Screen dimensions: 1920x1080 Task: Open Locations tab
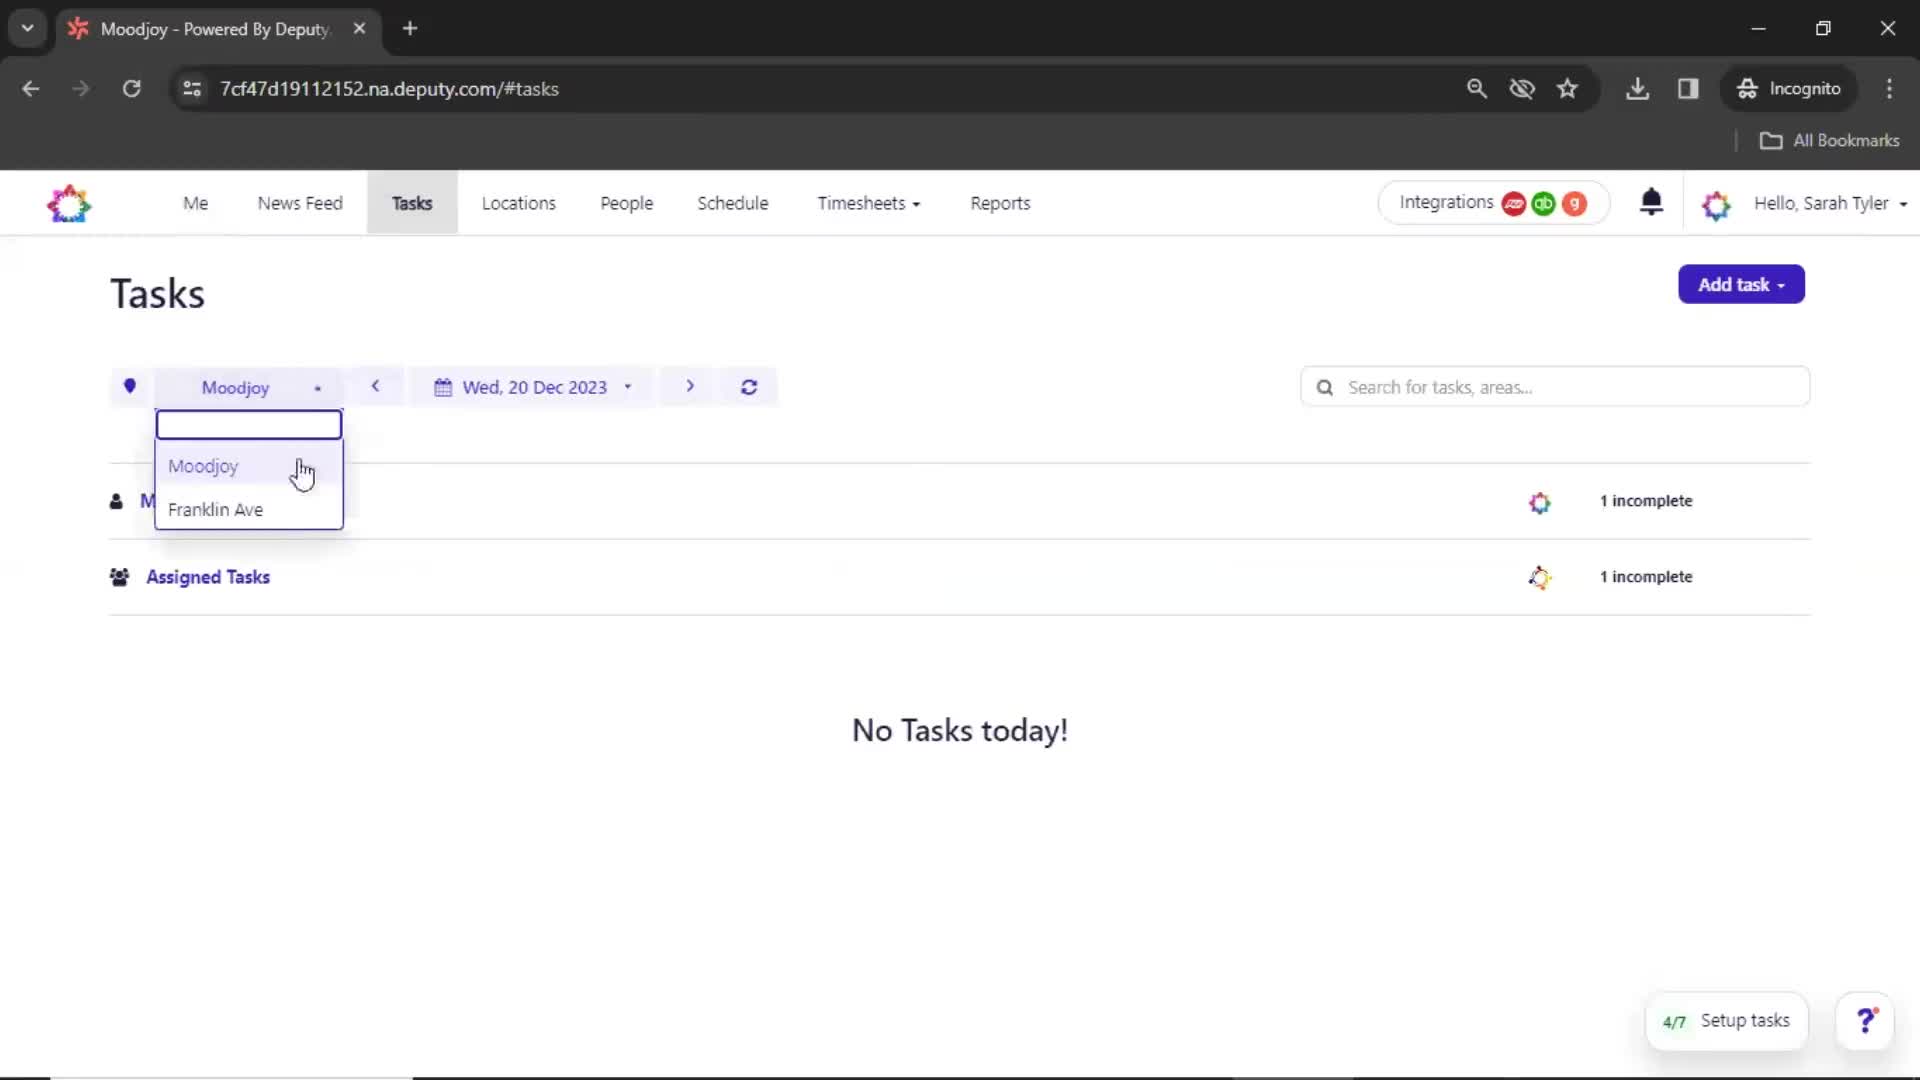click(x=518, y=203)
